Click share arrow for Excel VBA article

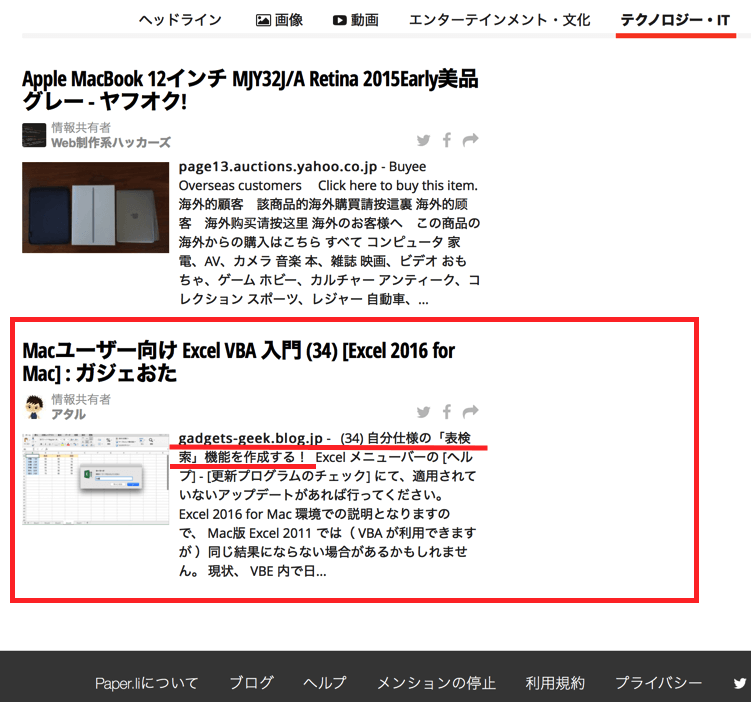point(470,412)
